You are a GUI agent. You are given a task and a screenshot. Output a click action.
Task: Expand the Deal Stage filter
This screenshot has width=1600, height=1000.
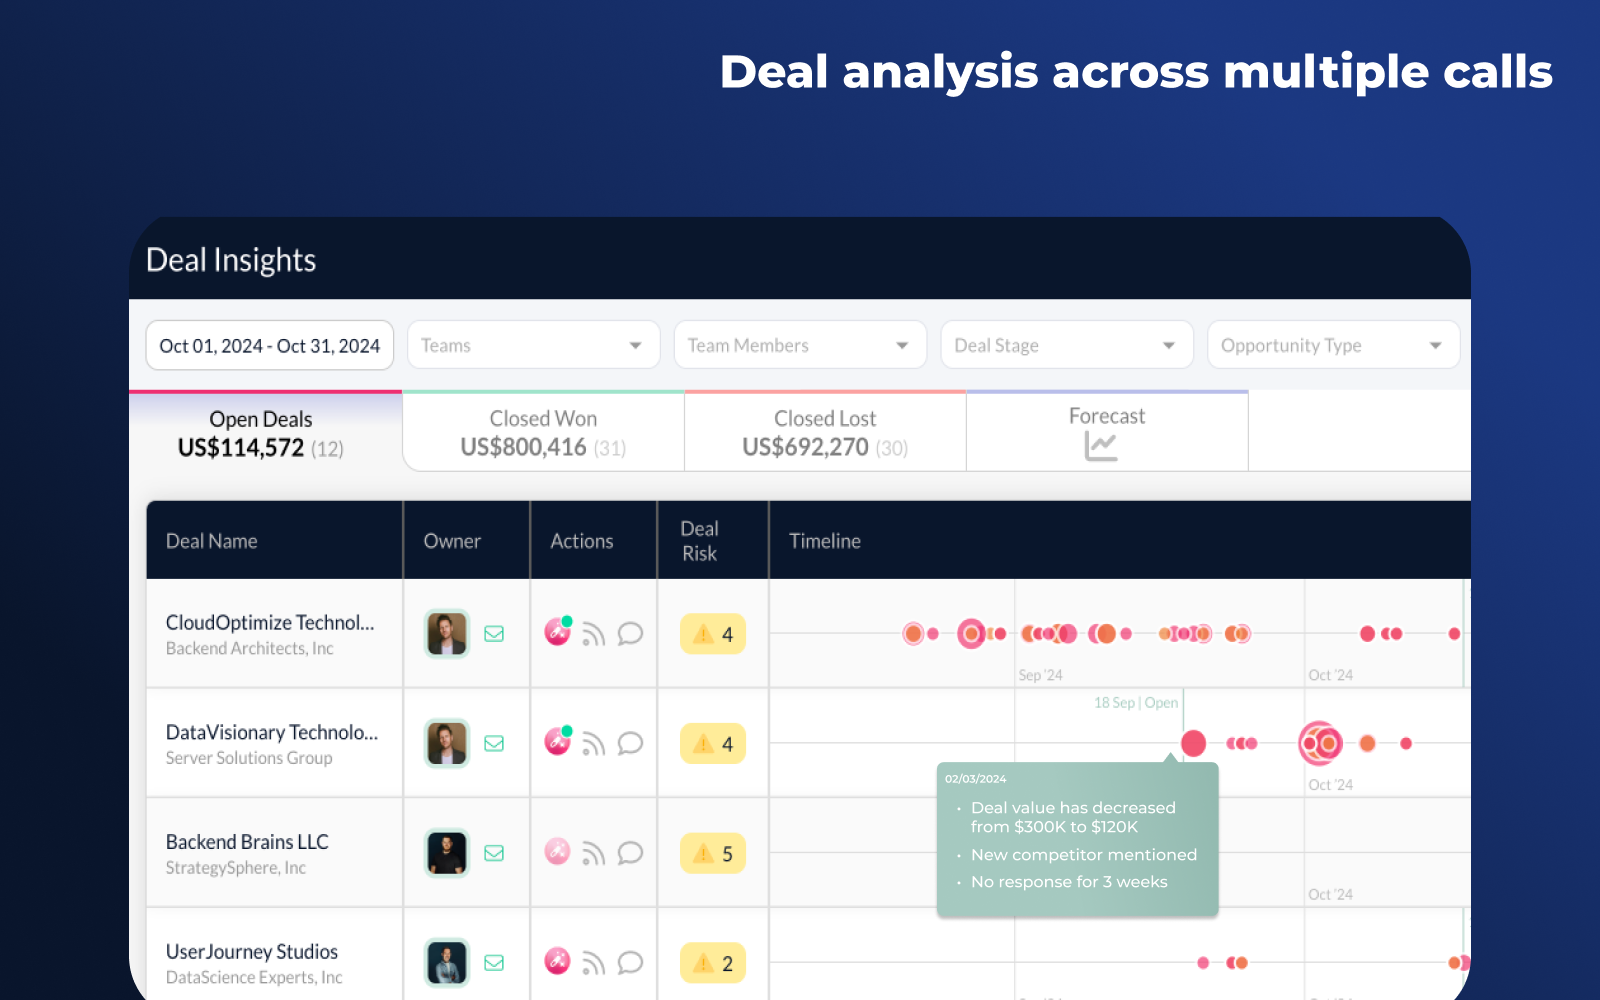[1066, 345]
